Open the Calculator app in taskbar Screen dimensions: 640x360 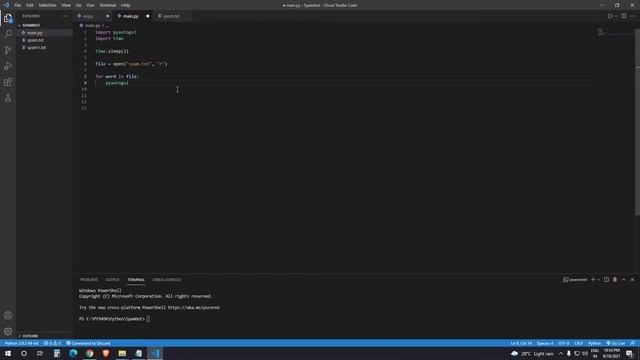pyautogui.click(x=57, y=353)
